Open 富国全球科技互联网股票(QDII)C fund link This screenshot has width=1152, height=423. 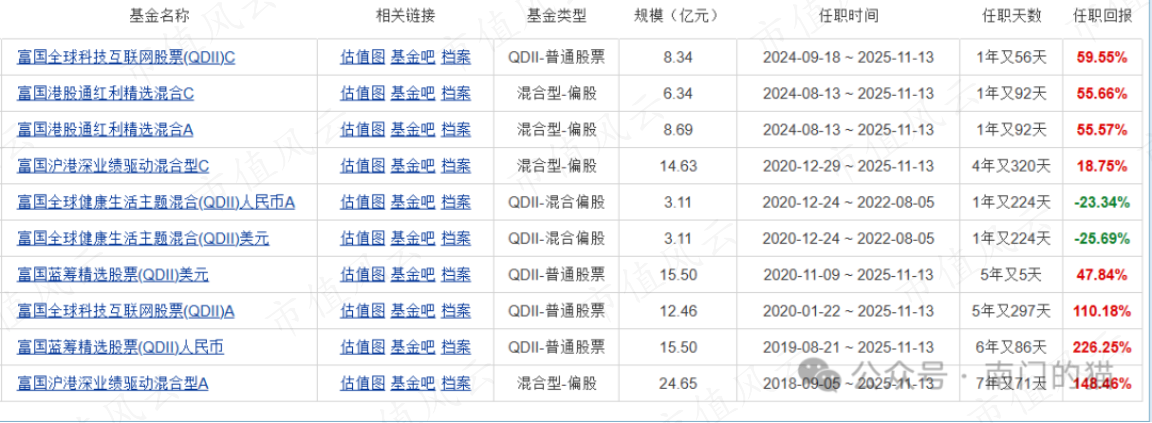coord(126,57)
